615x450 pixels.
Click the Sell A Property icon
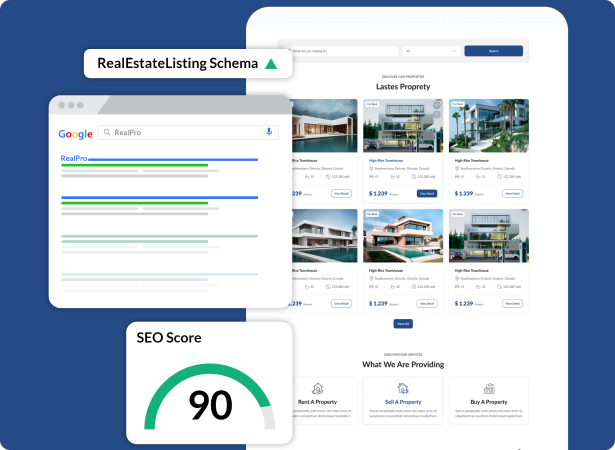point(402,388)
